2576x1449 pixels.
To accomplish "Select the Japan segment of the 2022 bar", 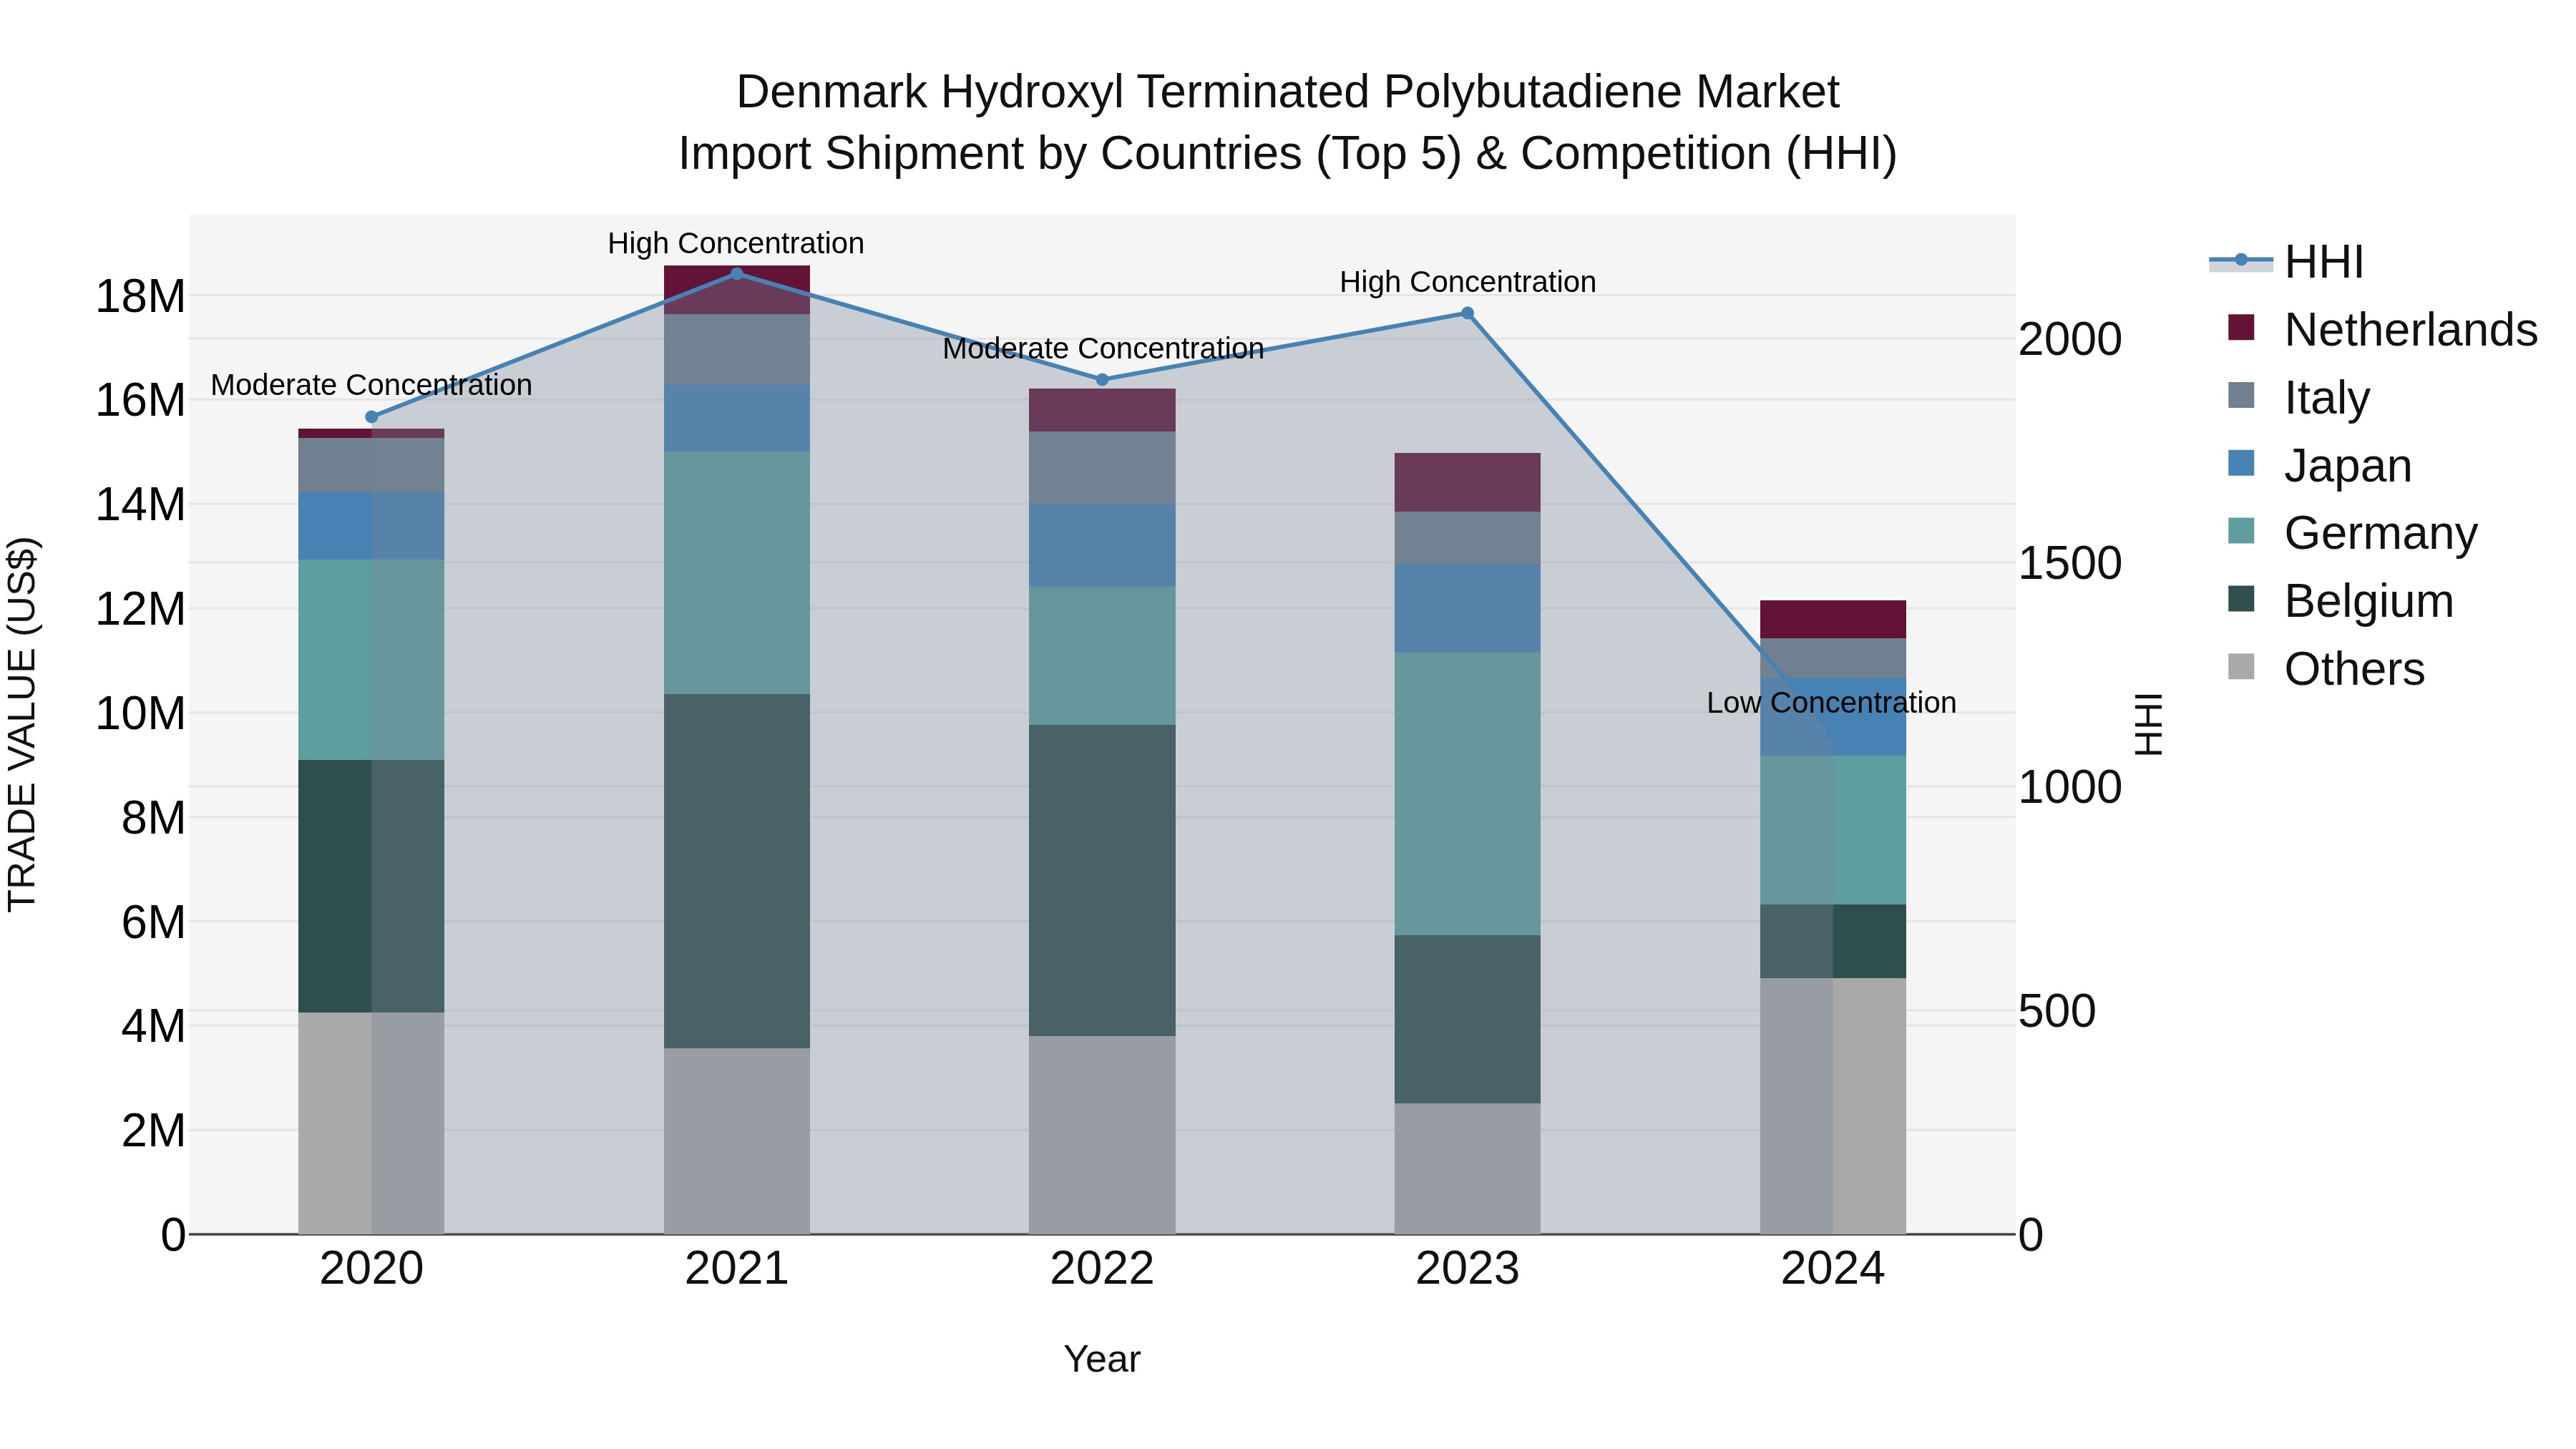I will click(1102, 546).
